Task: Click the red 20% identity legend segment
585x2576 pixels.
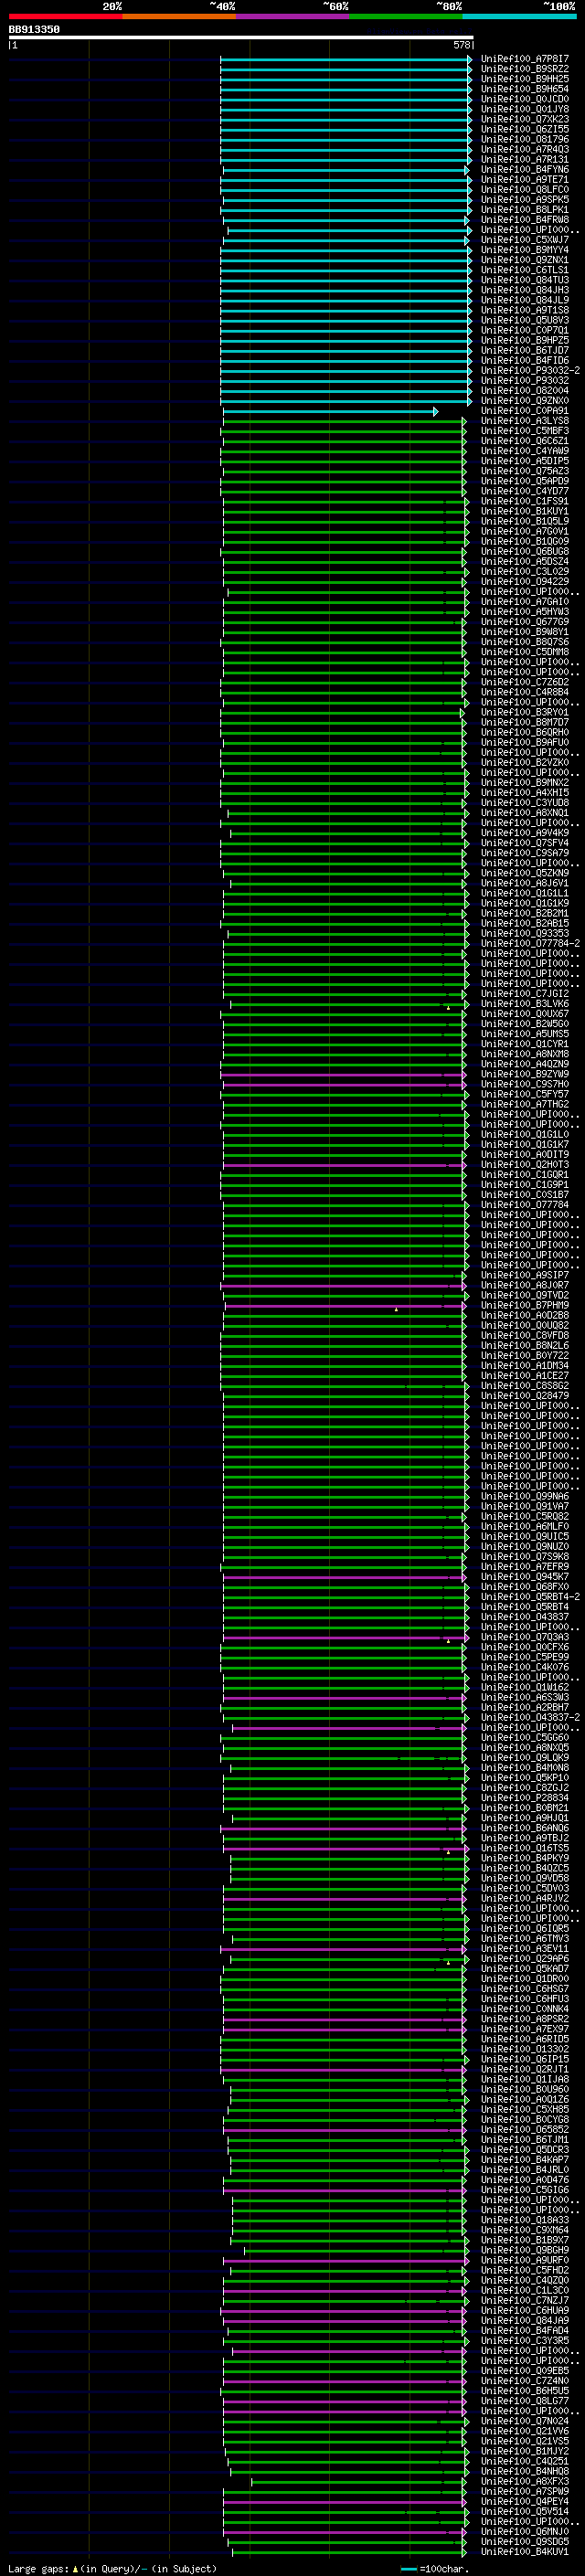Action: click(65, 16)
